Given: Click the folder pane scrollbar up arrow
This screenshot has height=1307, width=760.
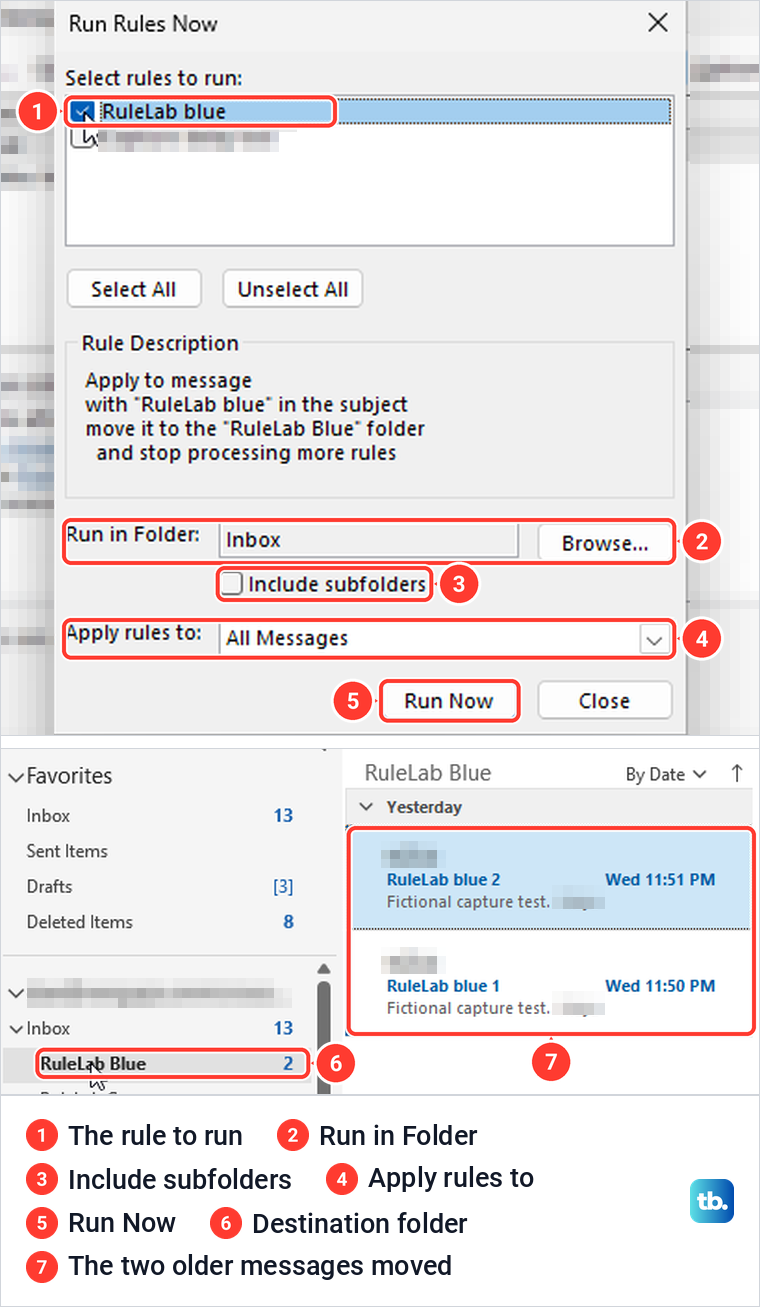Looking at the screenshot, I should tap(323, 969).
